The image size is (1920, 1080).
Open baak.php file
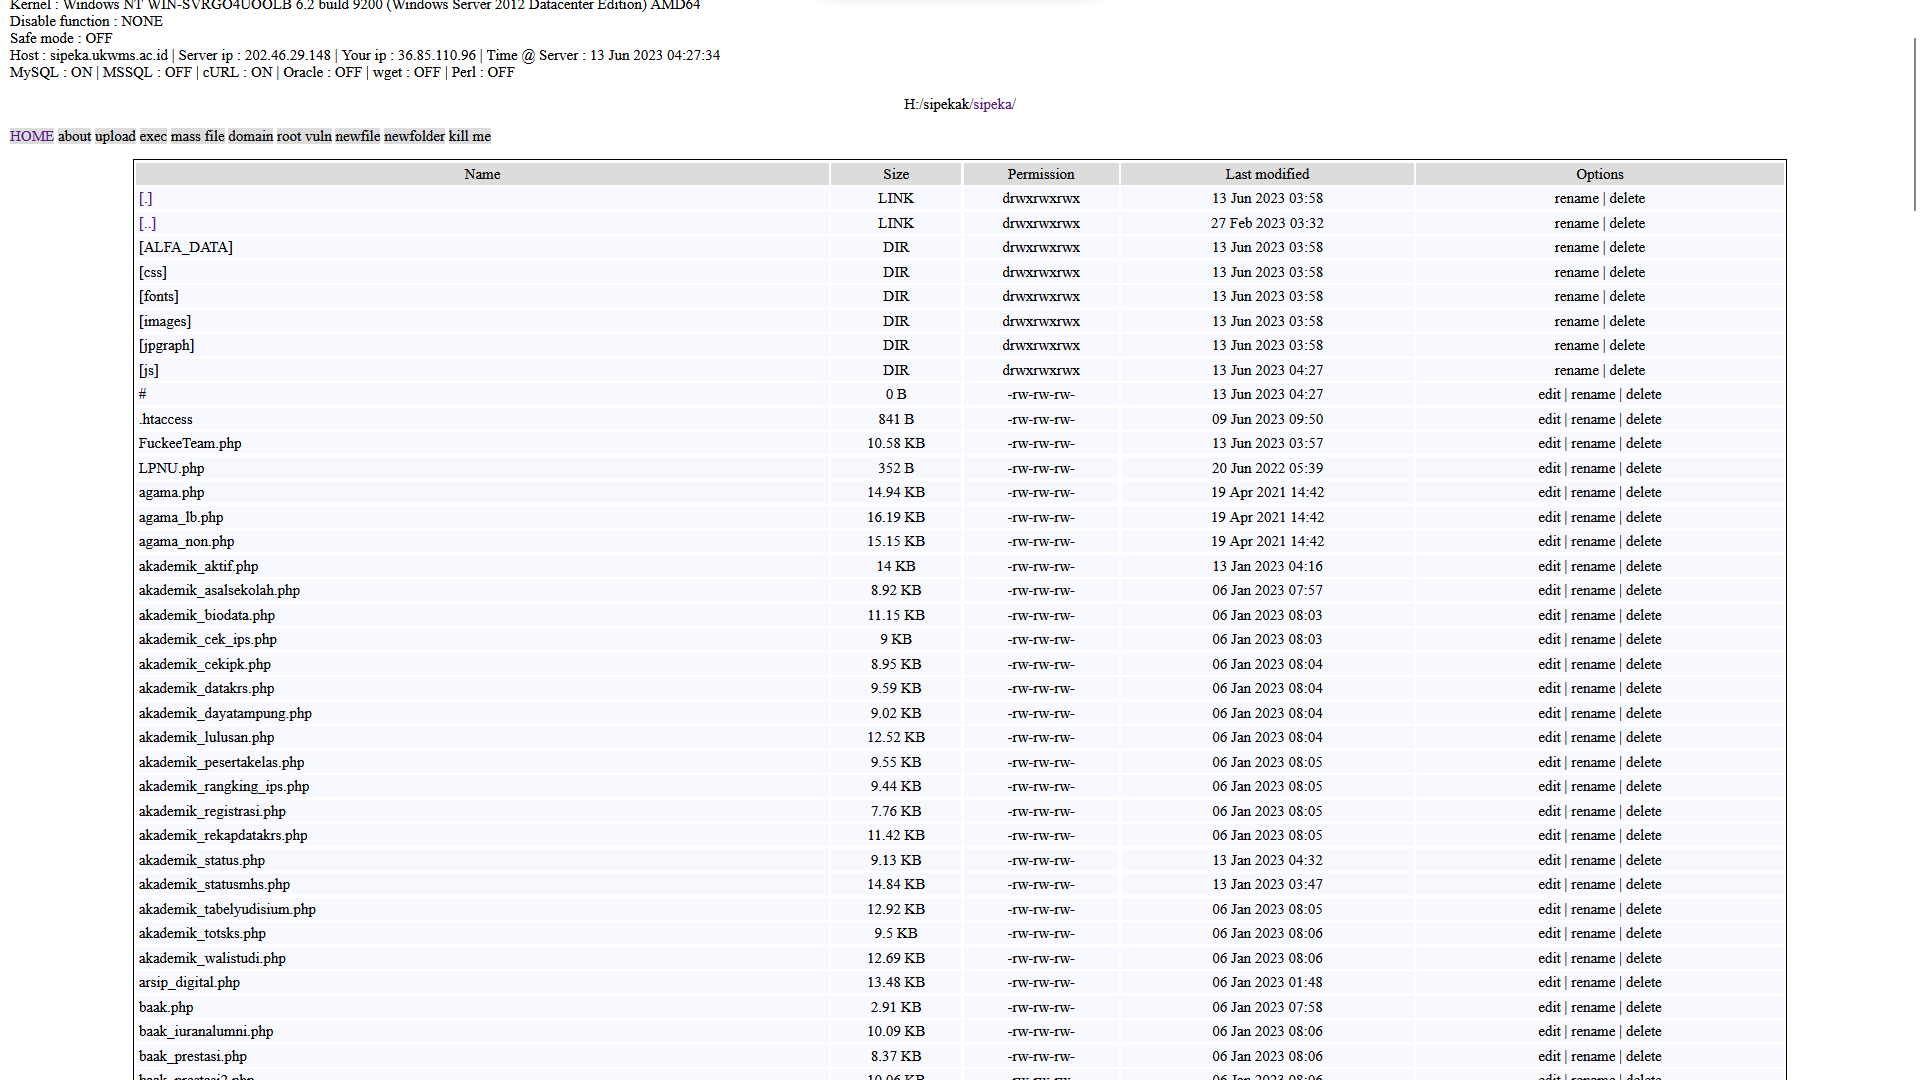166,1007
